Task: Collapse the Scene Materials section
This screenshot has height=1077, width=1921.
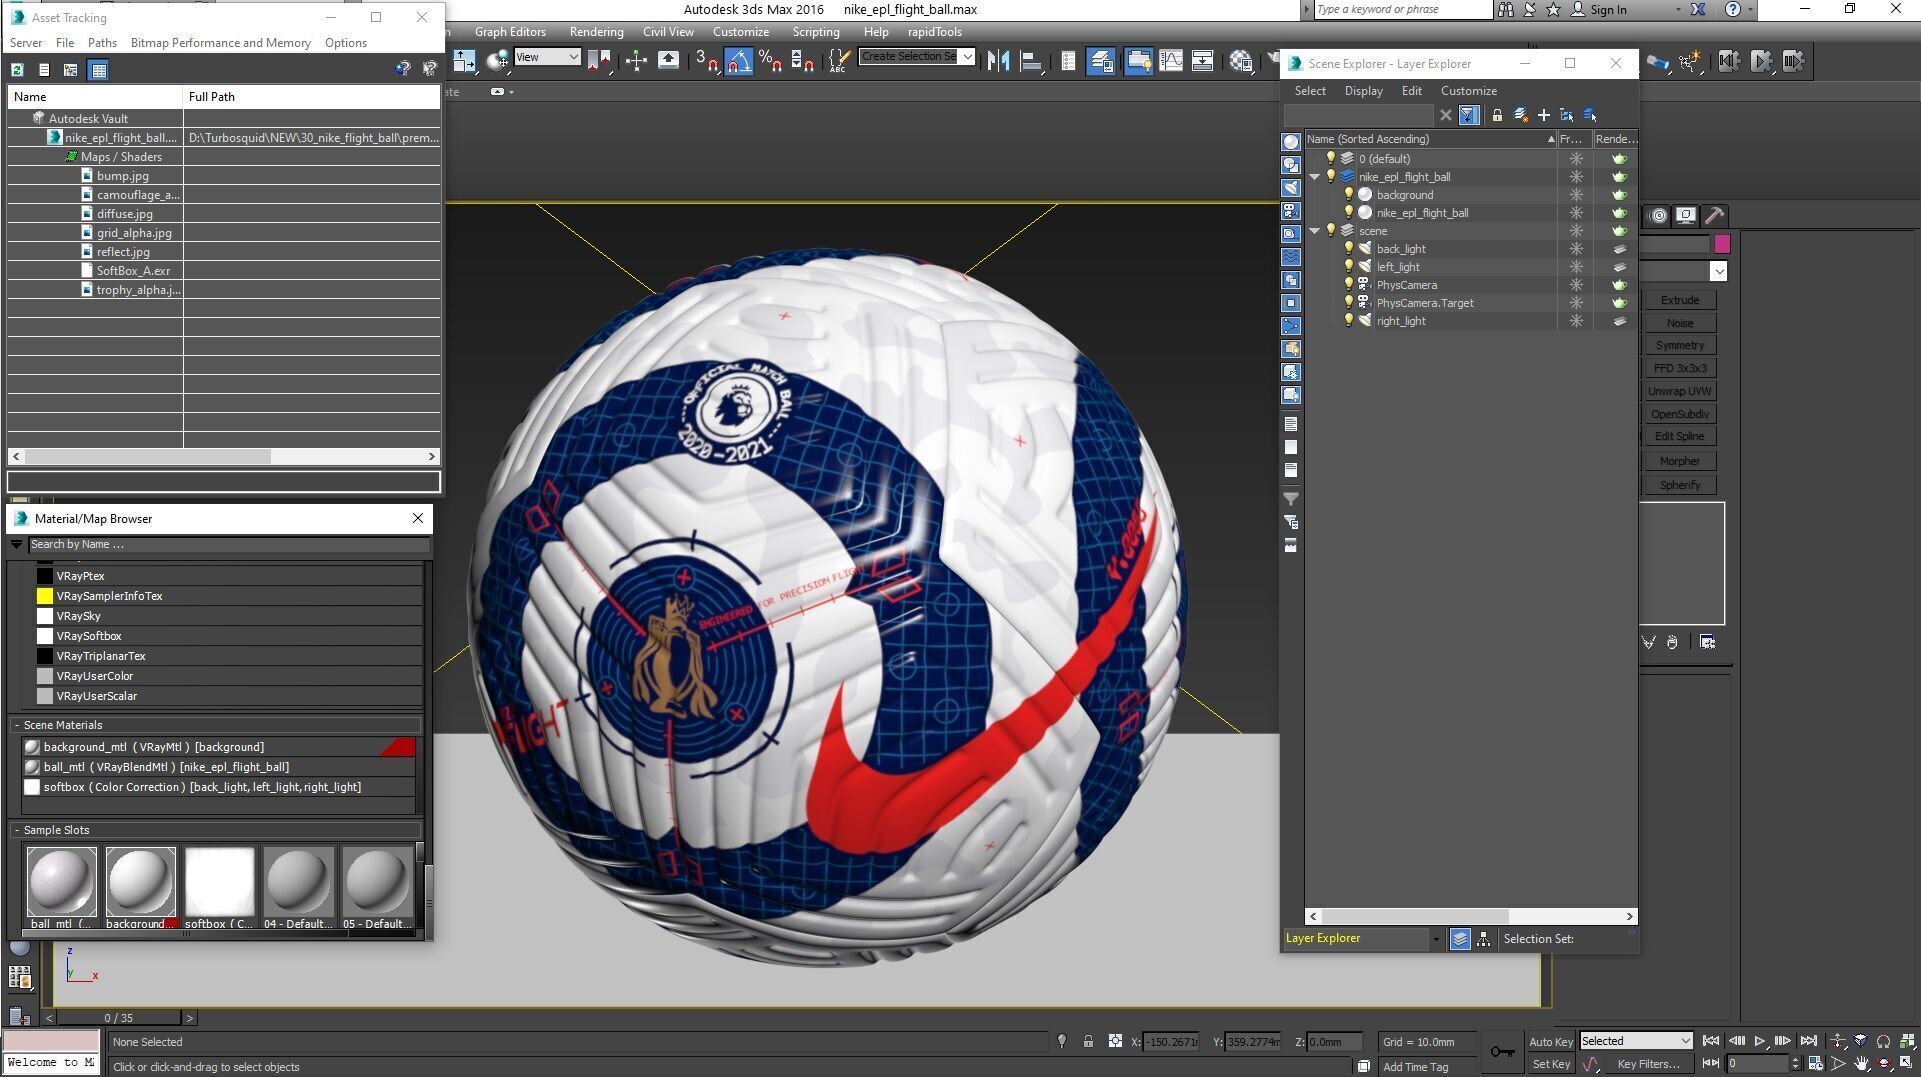Action: click(x=17, y=725)
